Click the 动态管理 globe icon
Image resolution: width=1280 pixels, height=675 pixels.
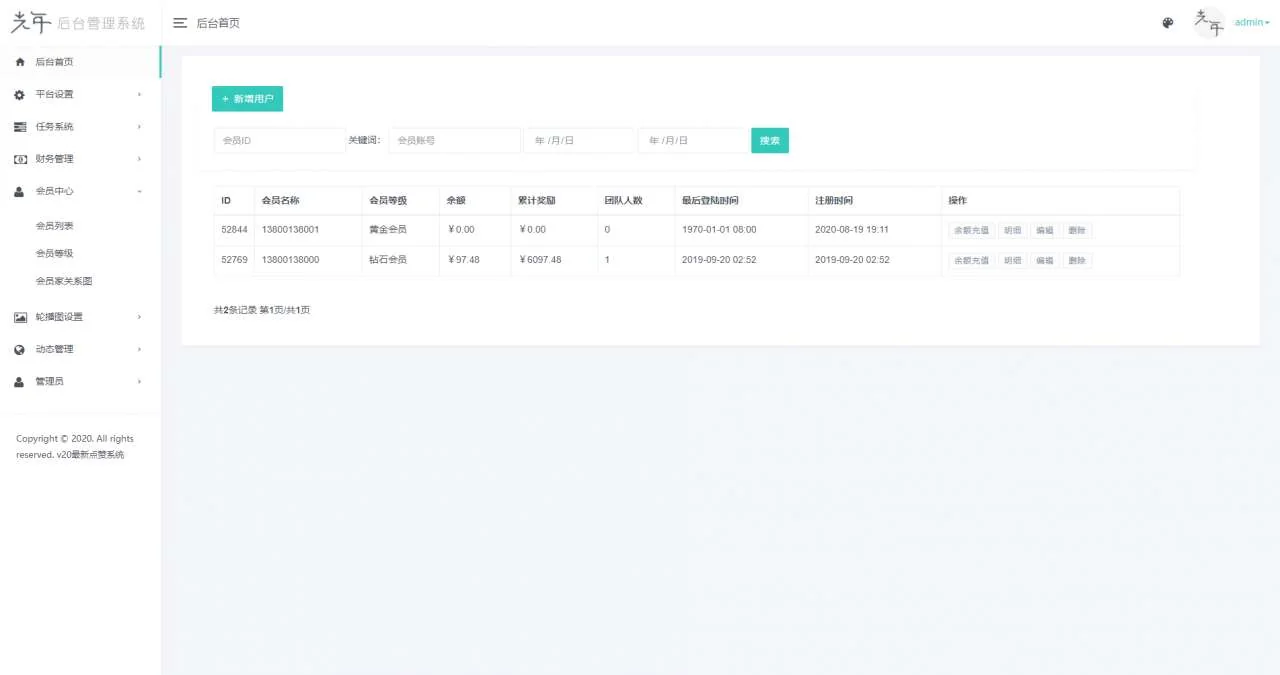(x=20, y=350)
